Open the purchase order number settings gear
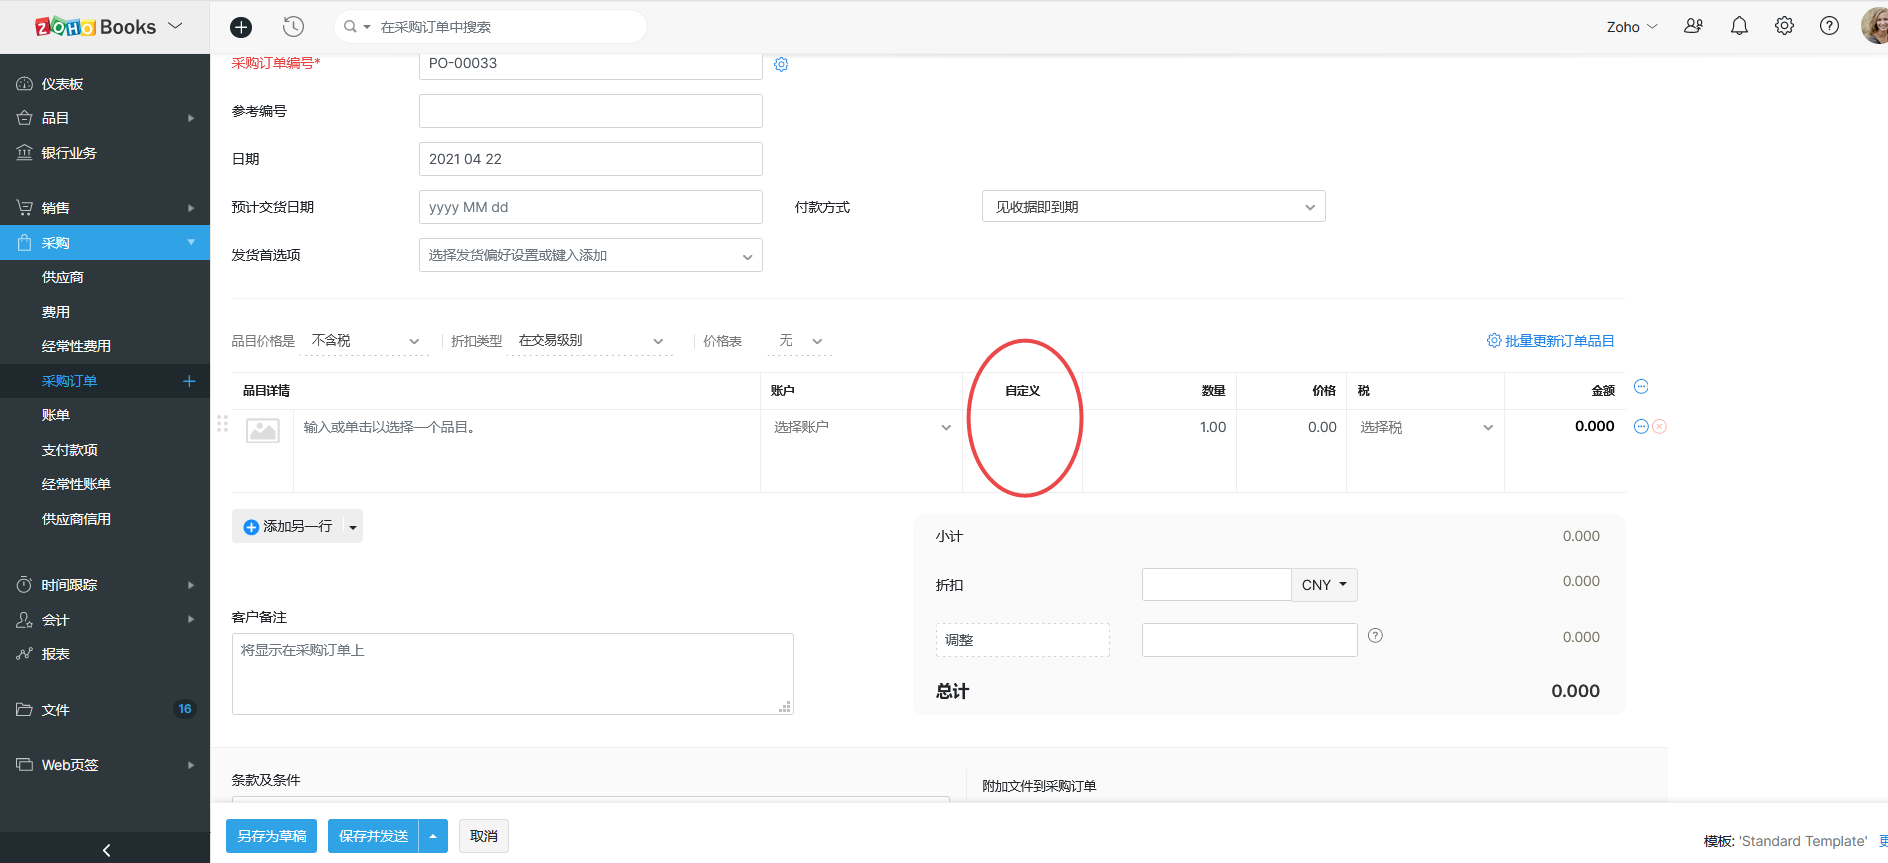Image resolution: width=1888 pixels, height=863 pixels. [781, 64]
